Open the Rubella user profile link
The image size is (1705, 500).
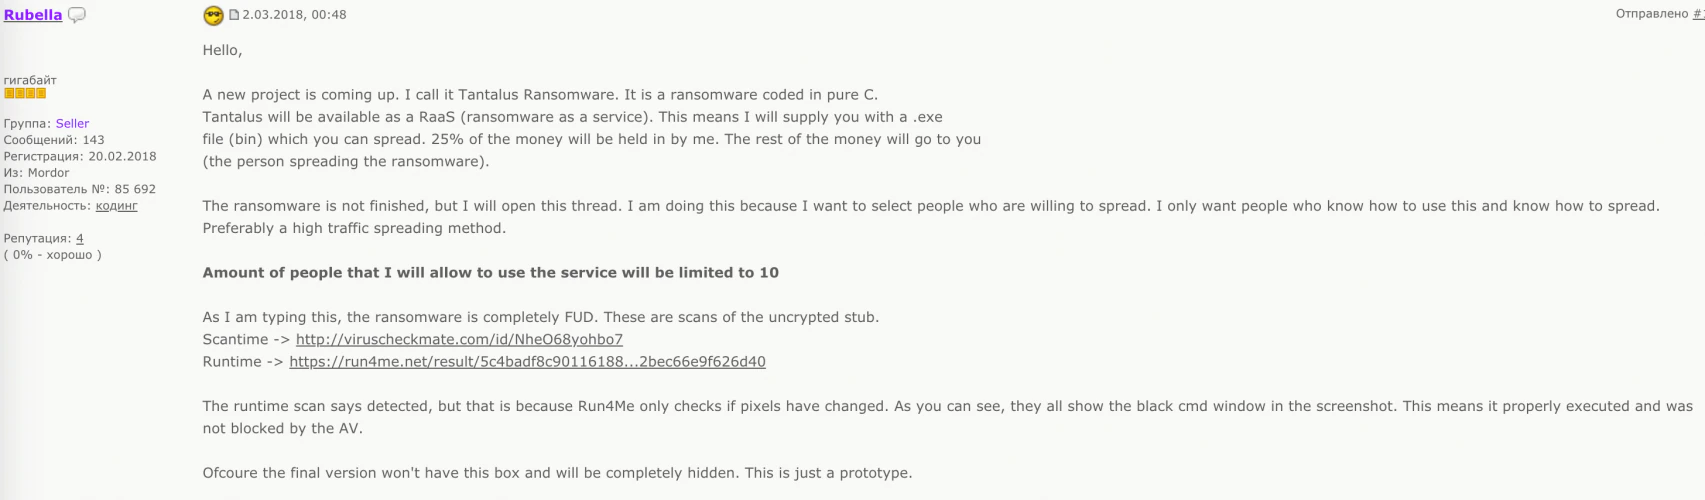click(x=33, y=15)
